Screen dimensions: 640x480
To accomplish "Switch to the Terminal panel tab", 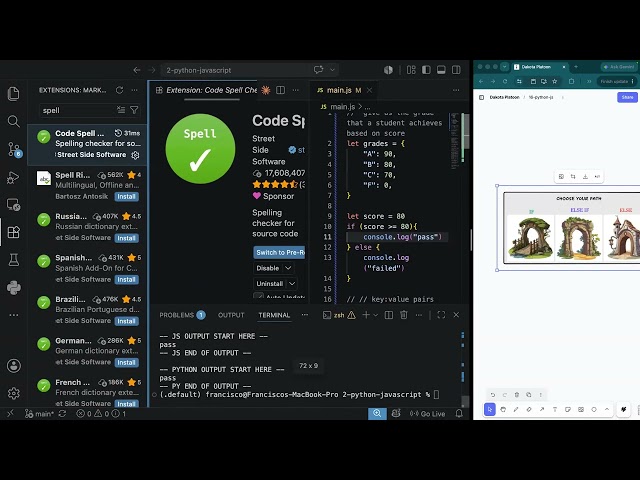I will tap(274, 315).
